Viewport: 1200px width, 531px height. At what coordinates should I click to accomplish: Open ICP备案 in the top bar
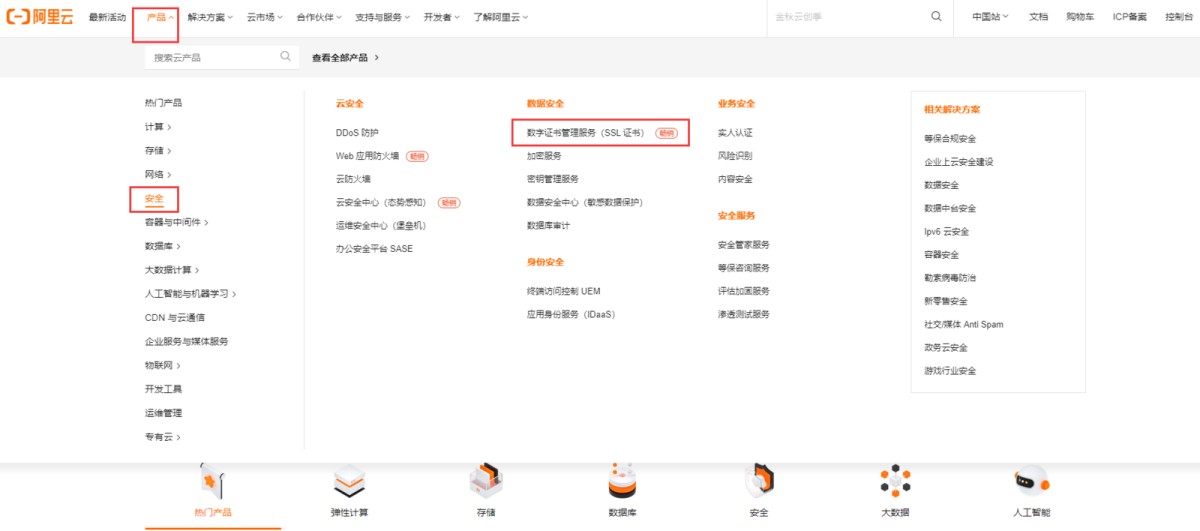click(1130, 17)
